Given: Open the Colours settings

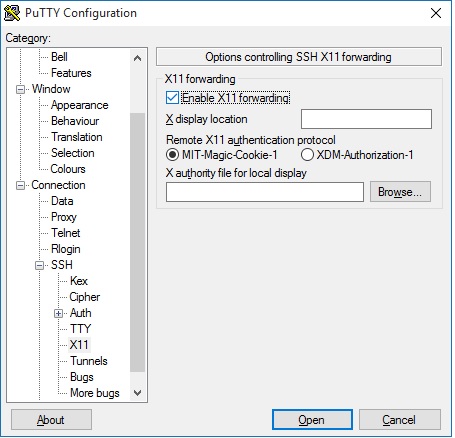Looking at the screenshot, I should click(68, 169).
